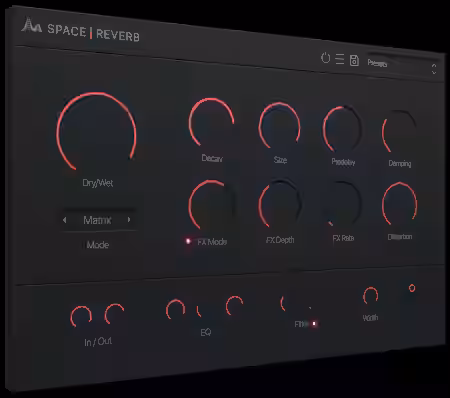Click the "In / Out" label
450x398 pixels.
point(98,341)
